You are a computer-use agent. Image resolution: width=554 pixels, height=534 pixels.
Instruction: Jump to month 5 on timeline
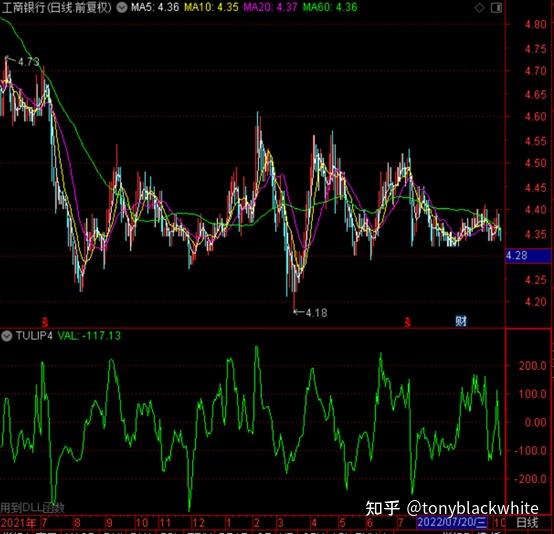[x=342, y=523]
